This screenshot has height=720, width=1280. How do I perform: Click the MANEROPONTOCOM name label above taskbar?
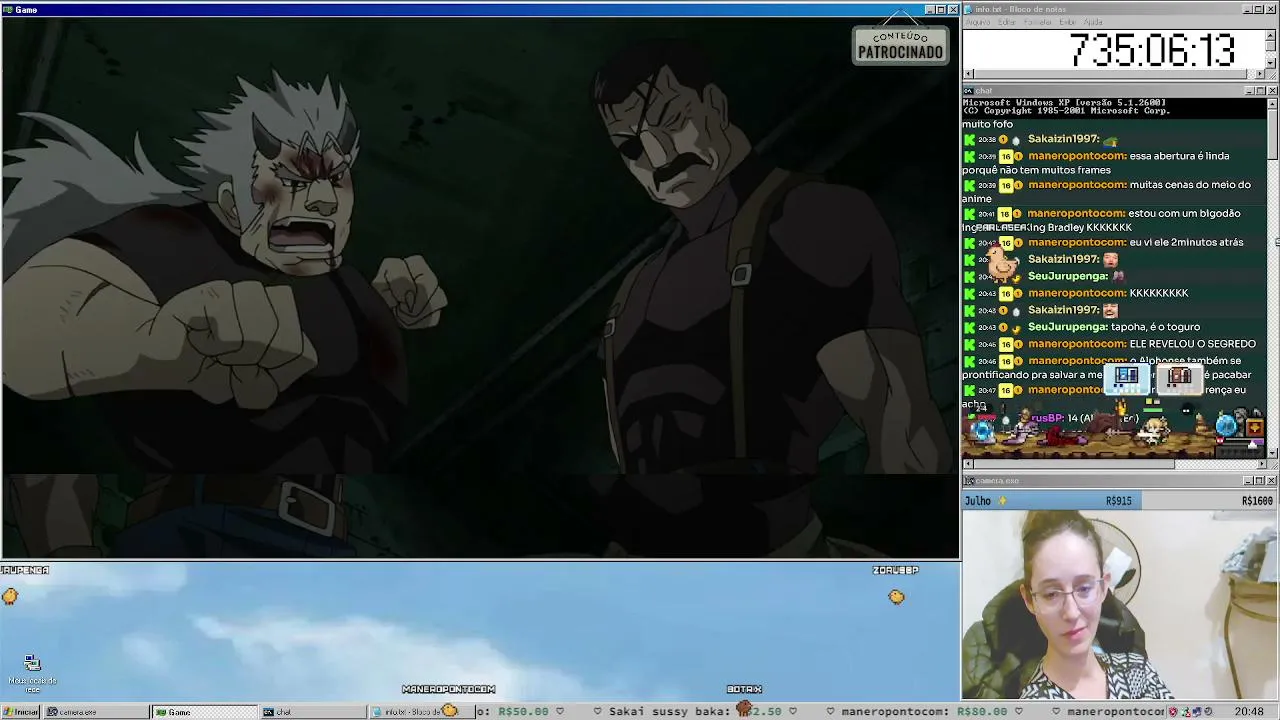coord(449,689)
